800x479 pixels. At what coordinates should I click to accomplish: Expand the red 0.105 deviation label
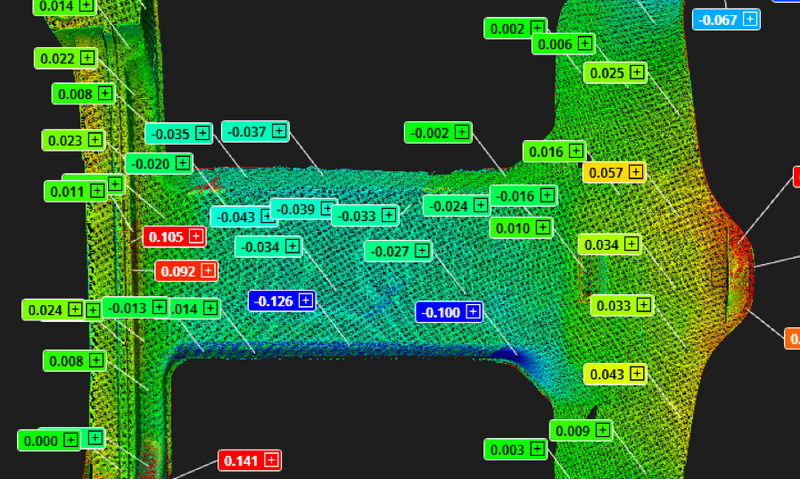(196, 236)
